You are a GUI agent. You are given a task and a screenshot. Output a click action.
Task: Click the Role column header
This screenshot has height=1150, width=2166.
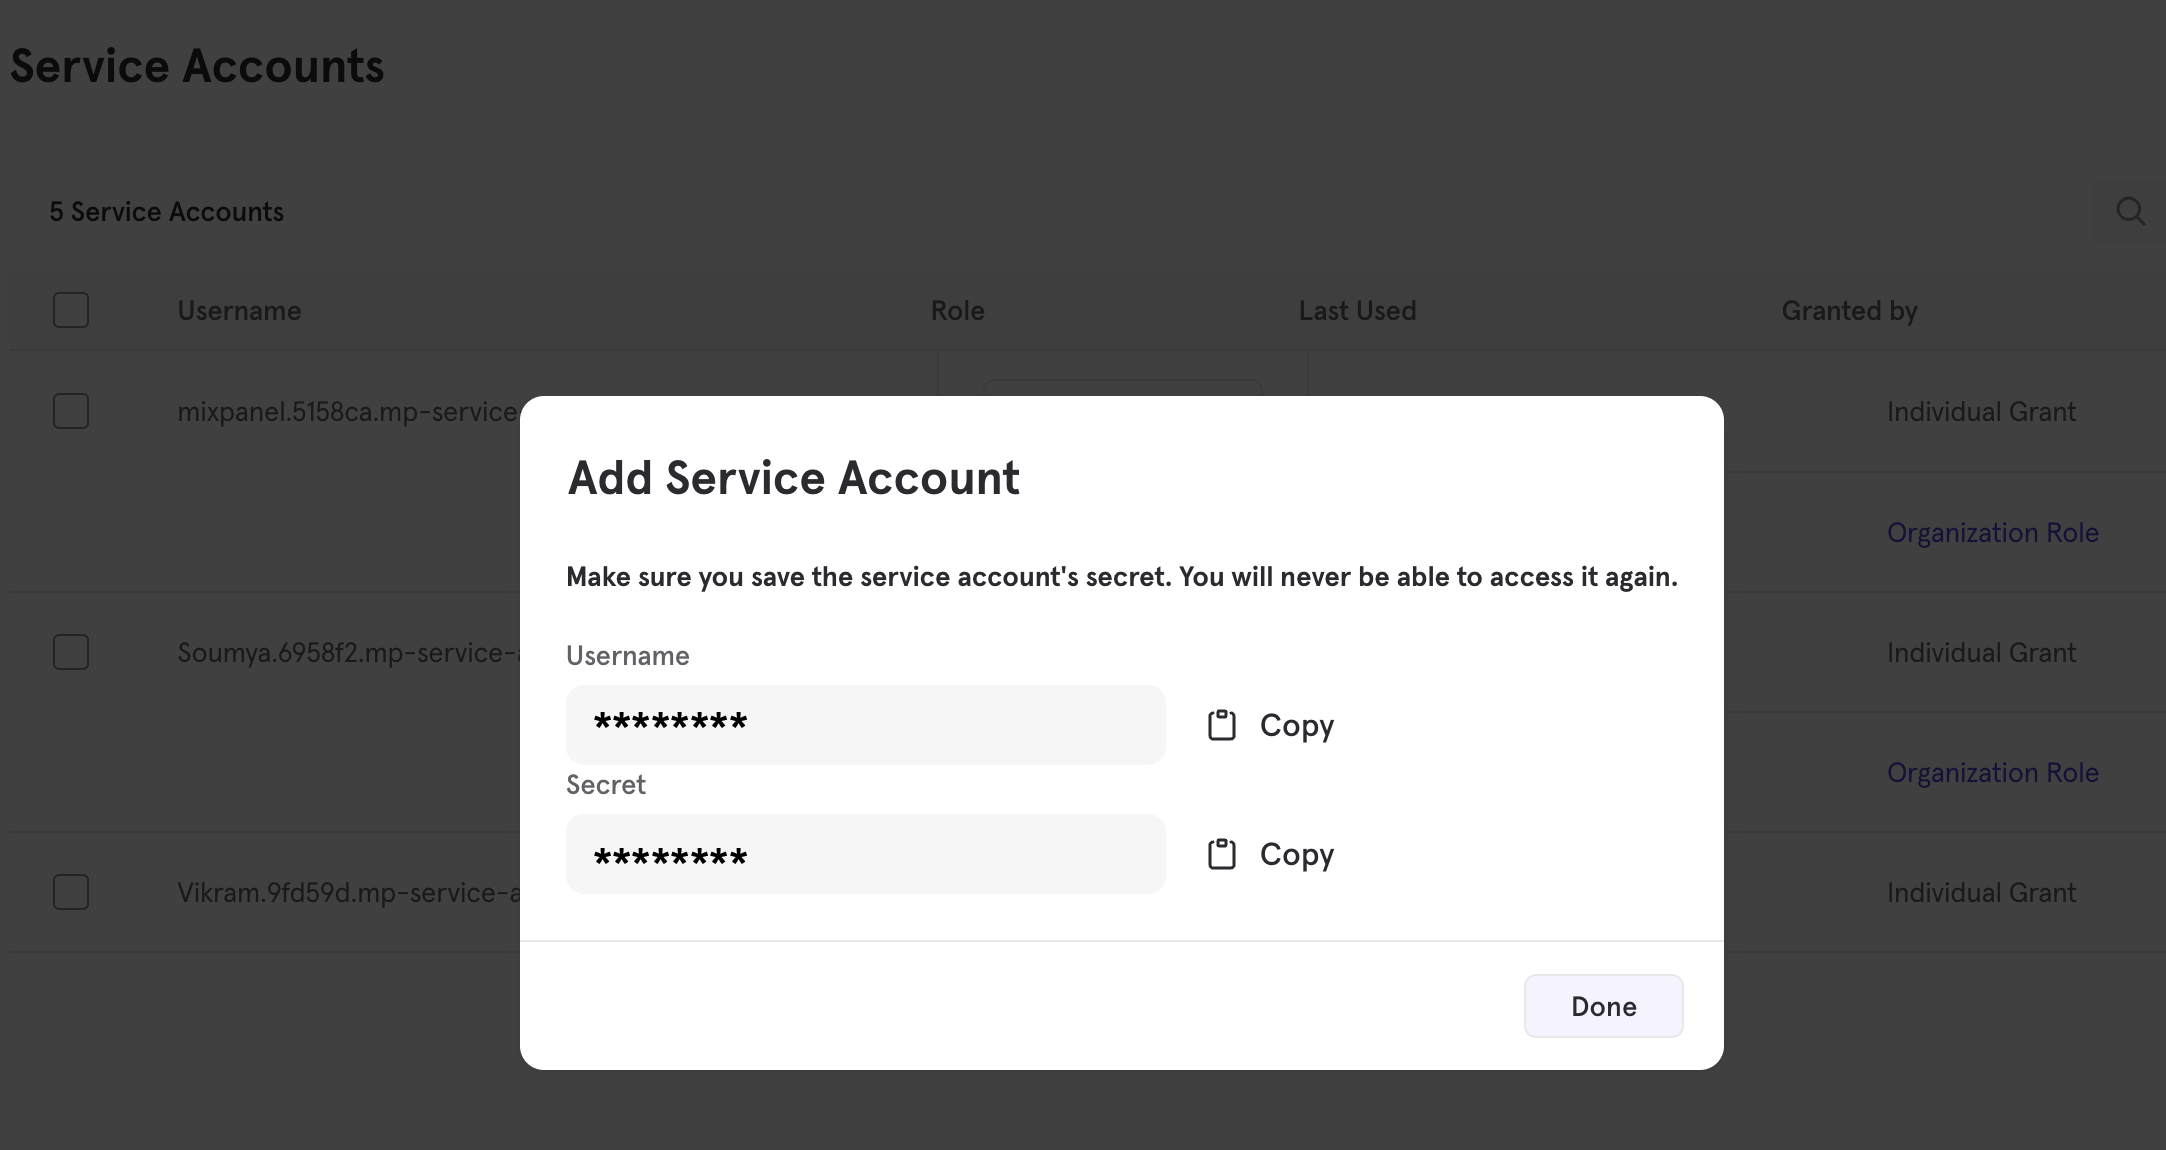click(x=957, y=311)
